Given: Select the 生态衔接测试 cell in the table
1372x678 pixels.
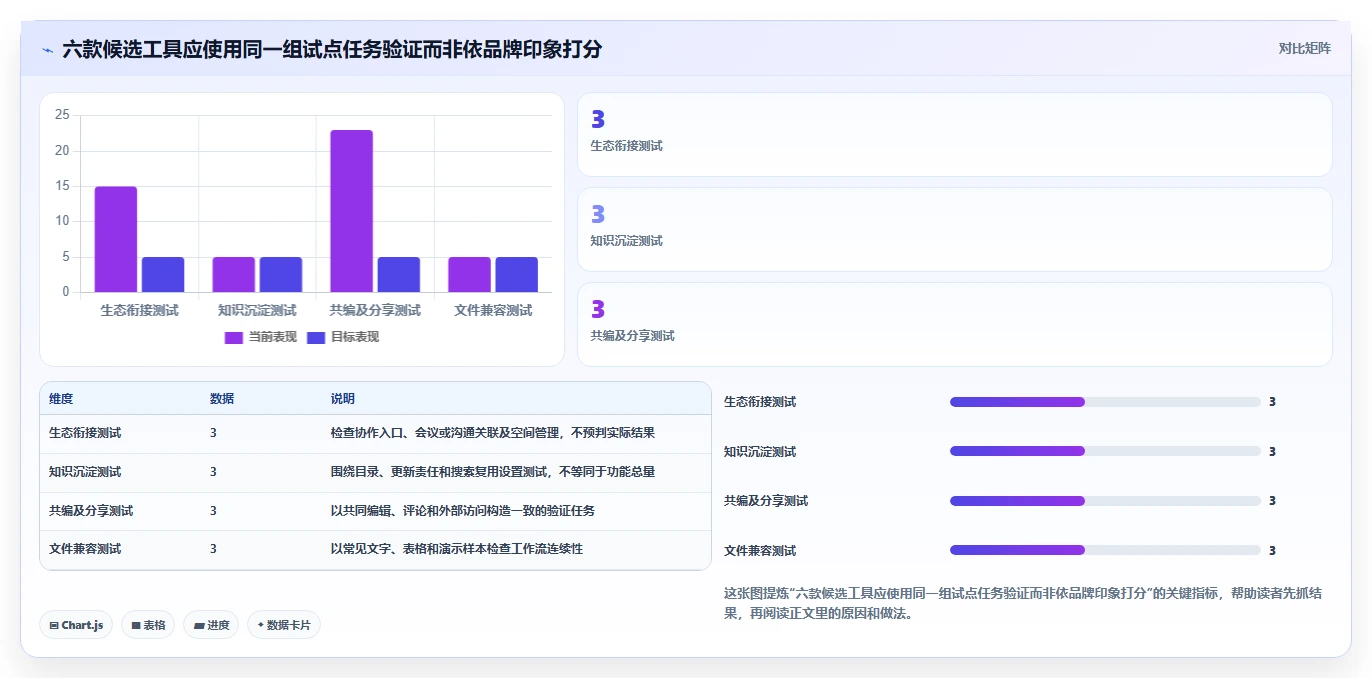Looking at the screenshot, I should (85, 433).
